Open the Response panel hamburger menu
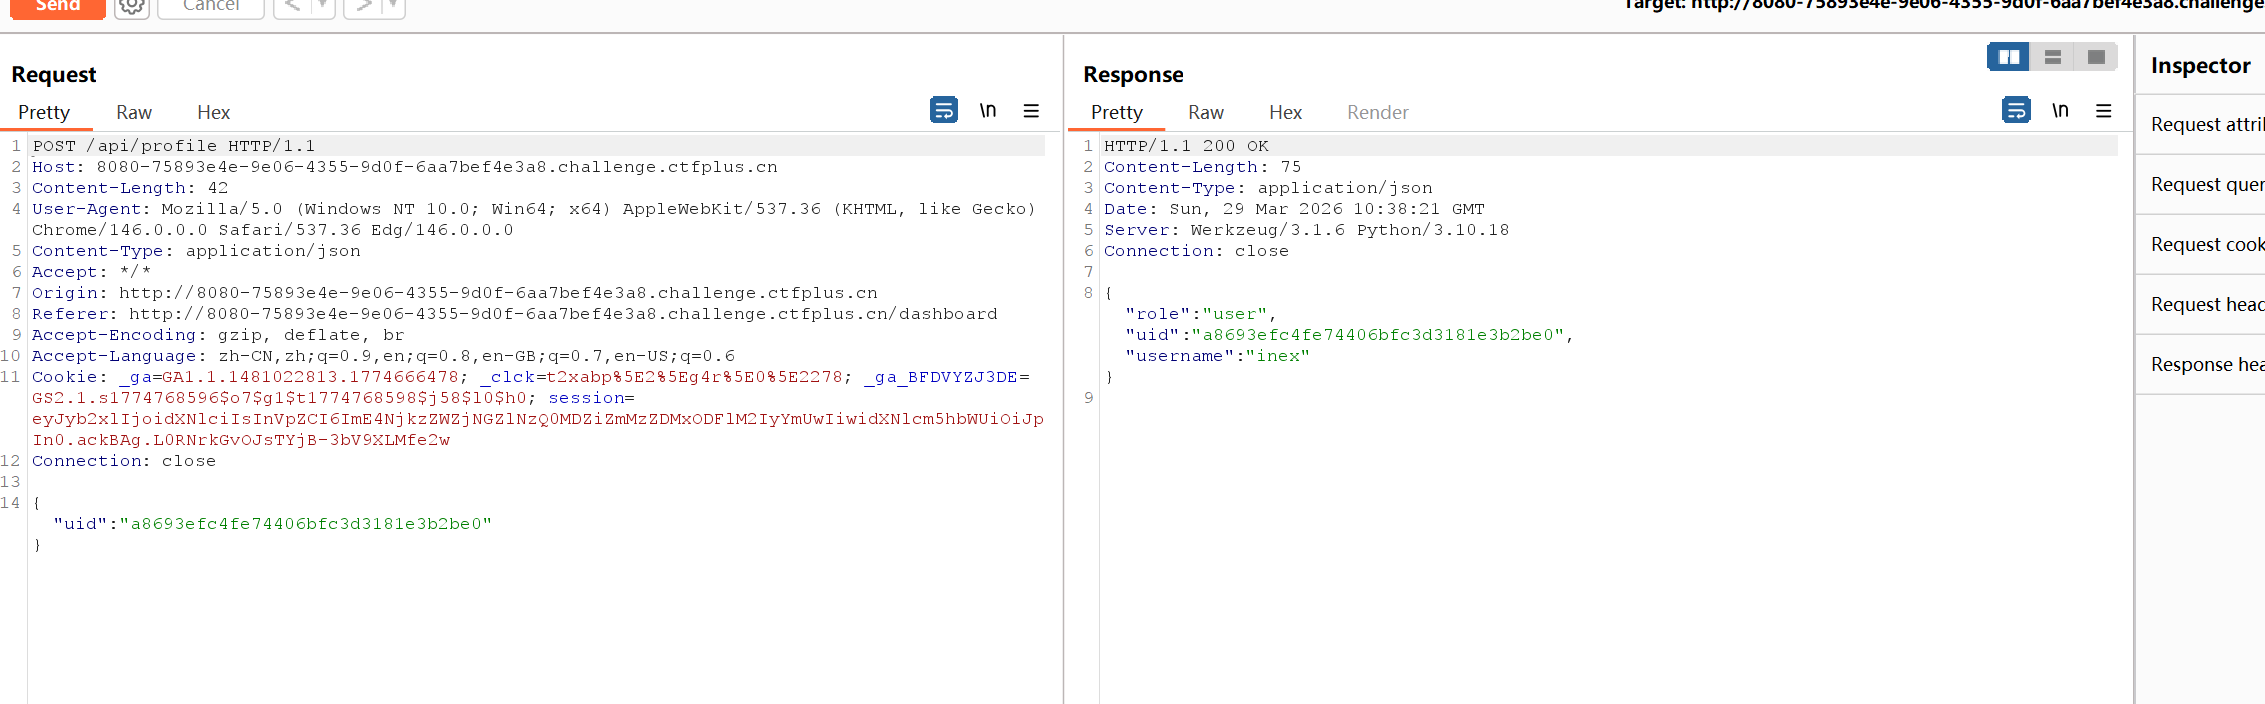Screen dimensions: 2265x704 pos(2103,111)
